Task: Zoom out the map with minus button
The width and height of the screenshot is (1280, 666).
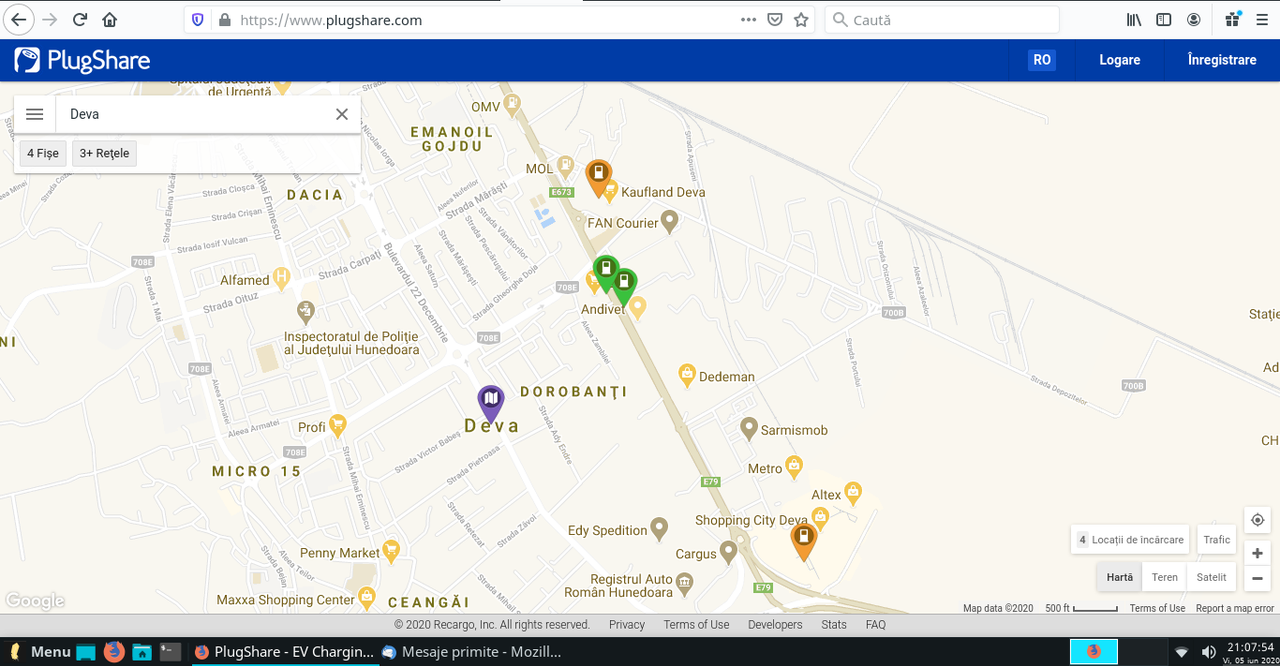Action: click(1257, 578)
